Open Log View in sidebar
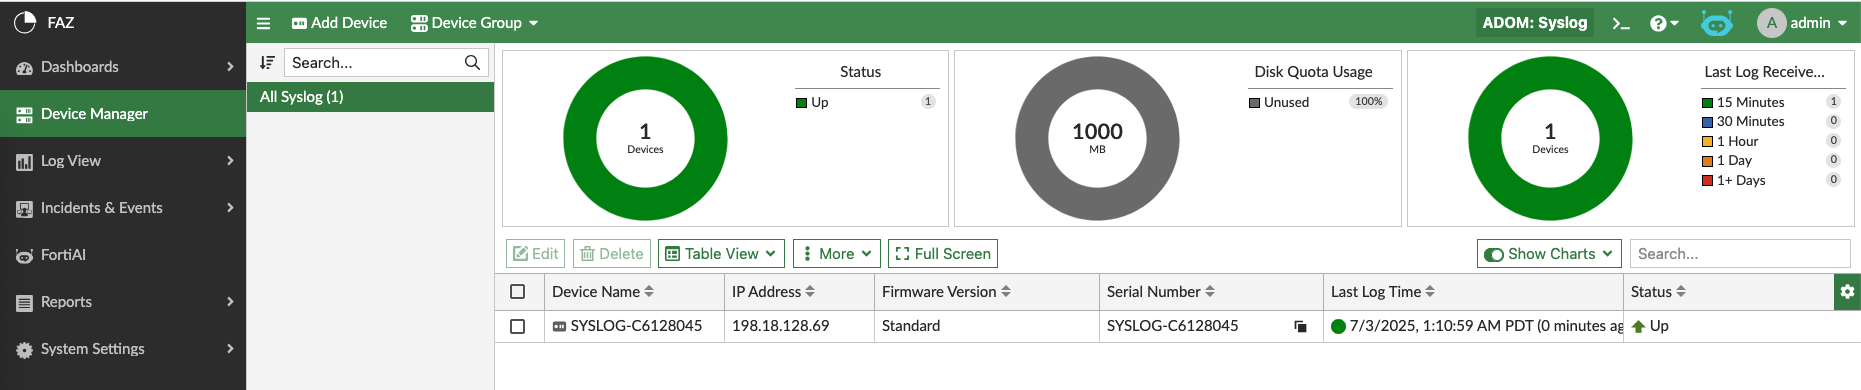 click(123, 161)
